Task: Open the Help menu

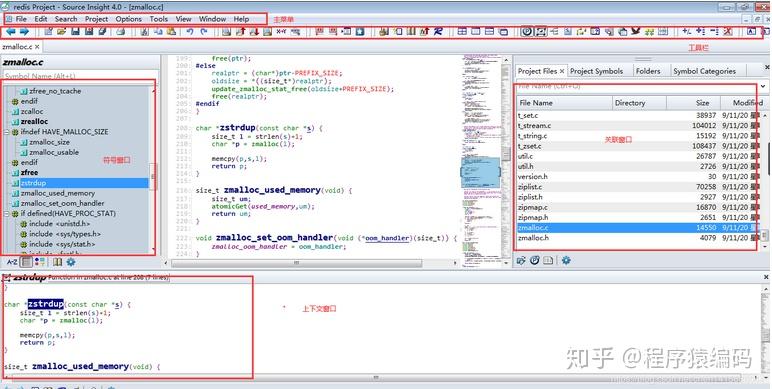Action: (241, 19)
